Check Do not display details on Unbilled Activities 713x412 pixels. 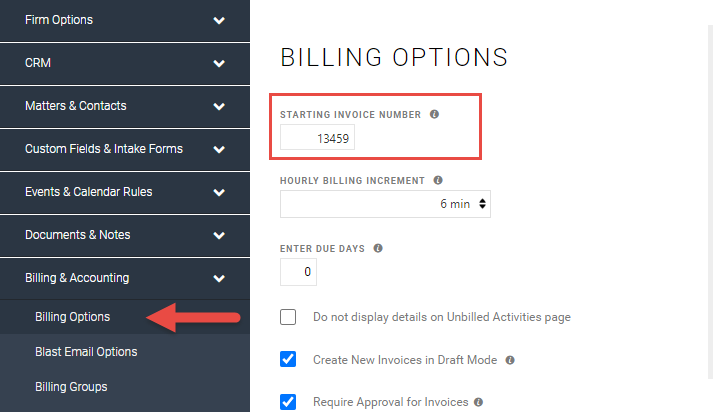(288, 317)
